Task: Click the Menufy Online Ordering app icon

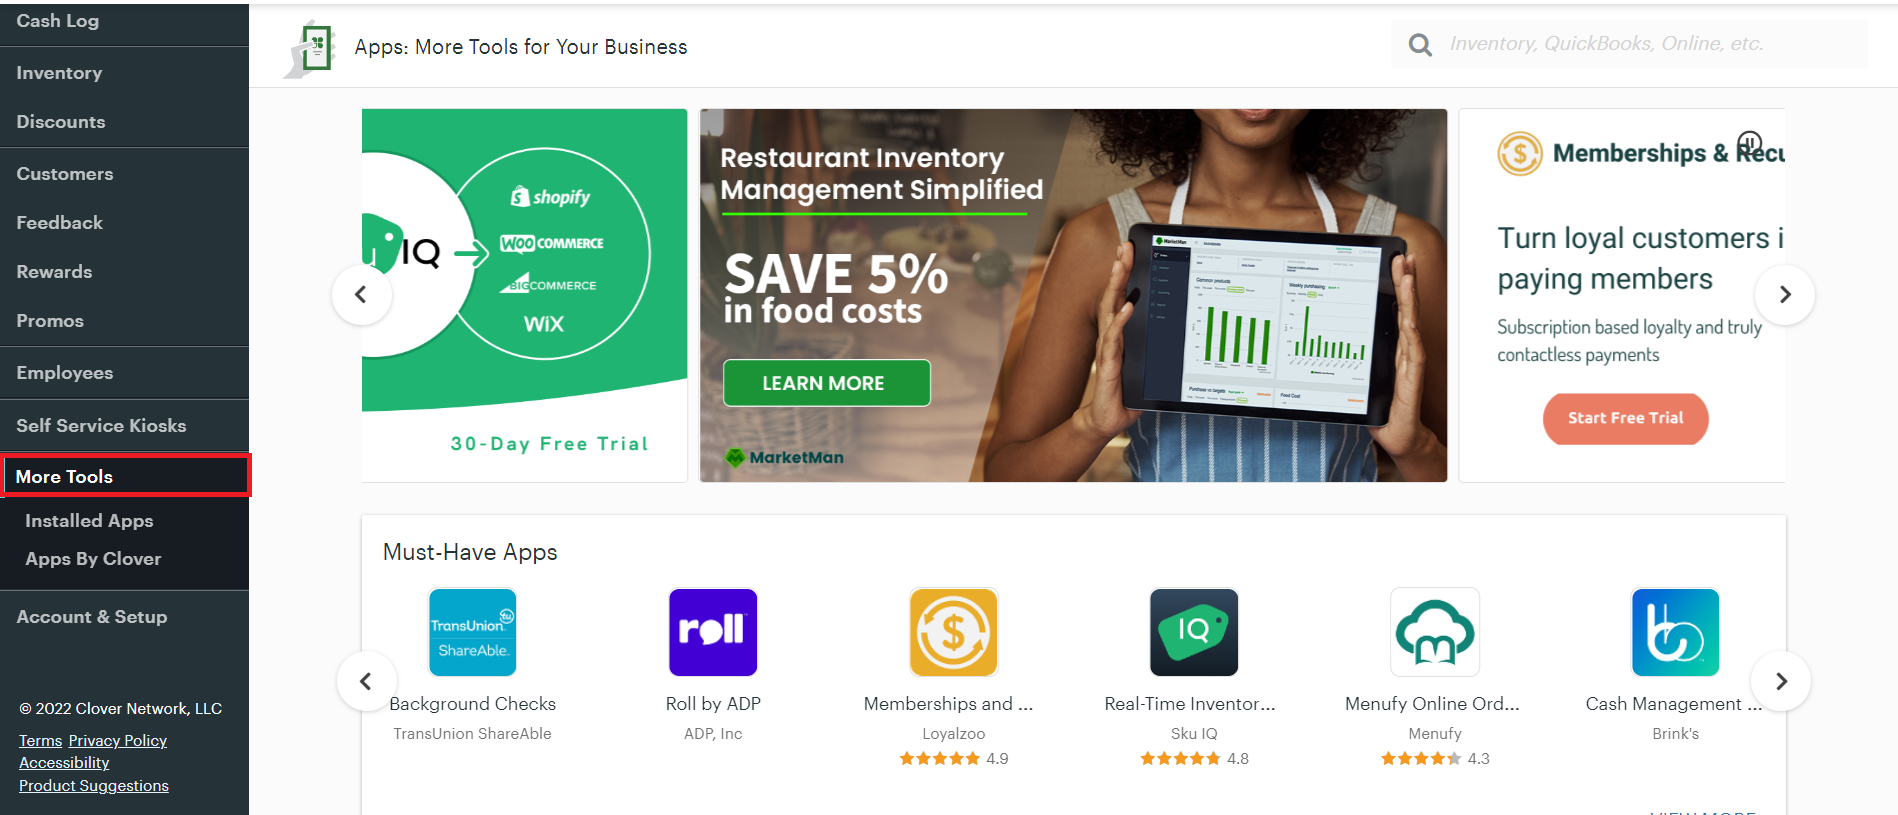Action: 1435,632
